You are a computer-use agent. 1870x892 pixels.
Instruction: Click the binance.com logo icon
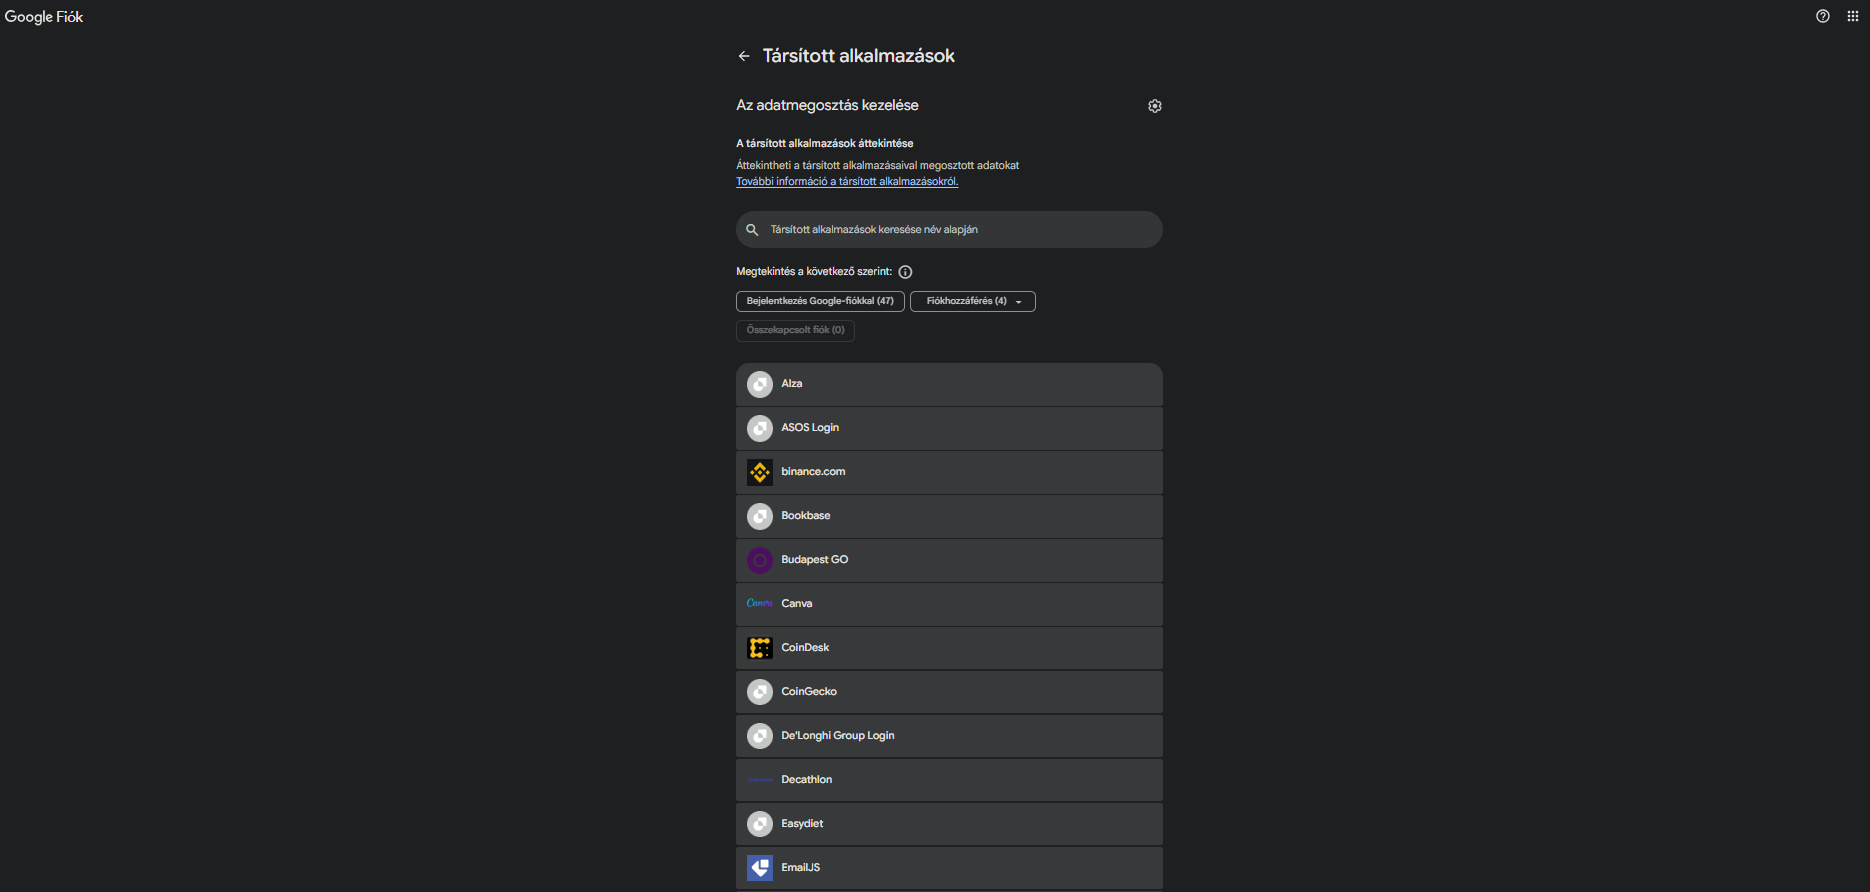click(760, 472)
